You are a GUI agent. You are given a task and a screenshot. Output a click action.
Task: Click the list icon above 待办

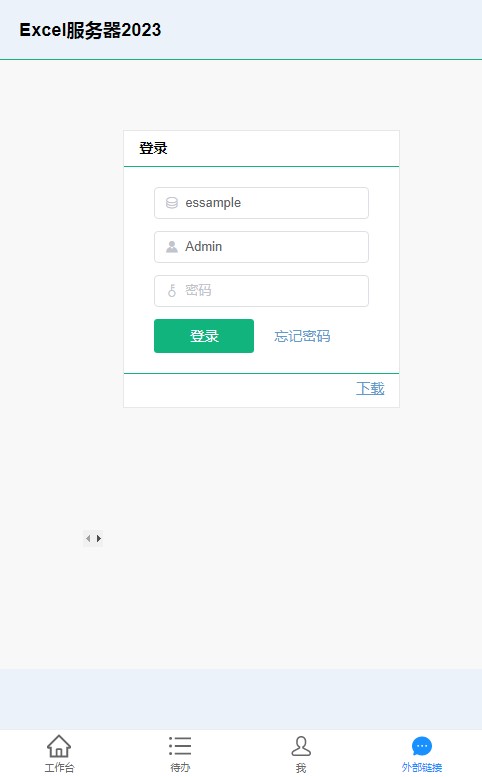pos(180,746)
